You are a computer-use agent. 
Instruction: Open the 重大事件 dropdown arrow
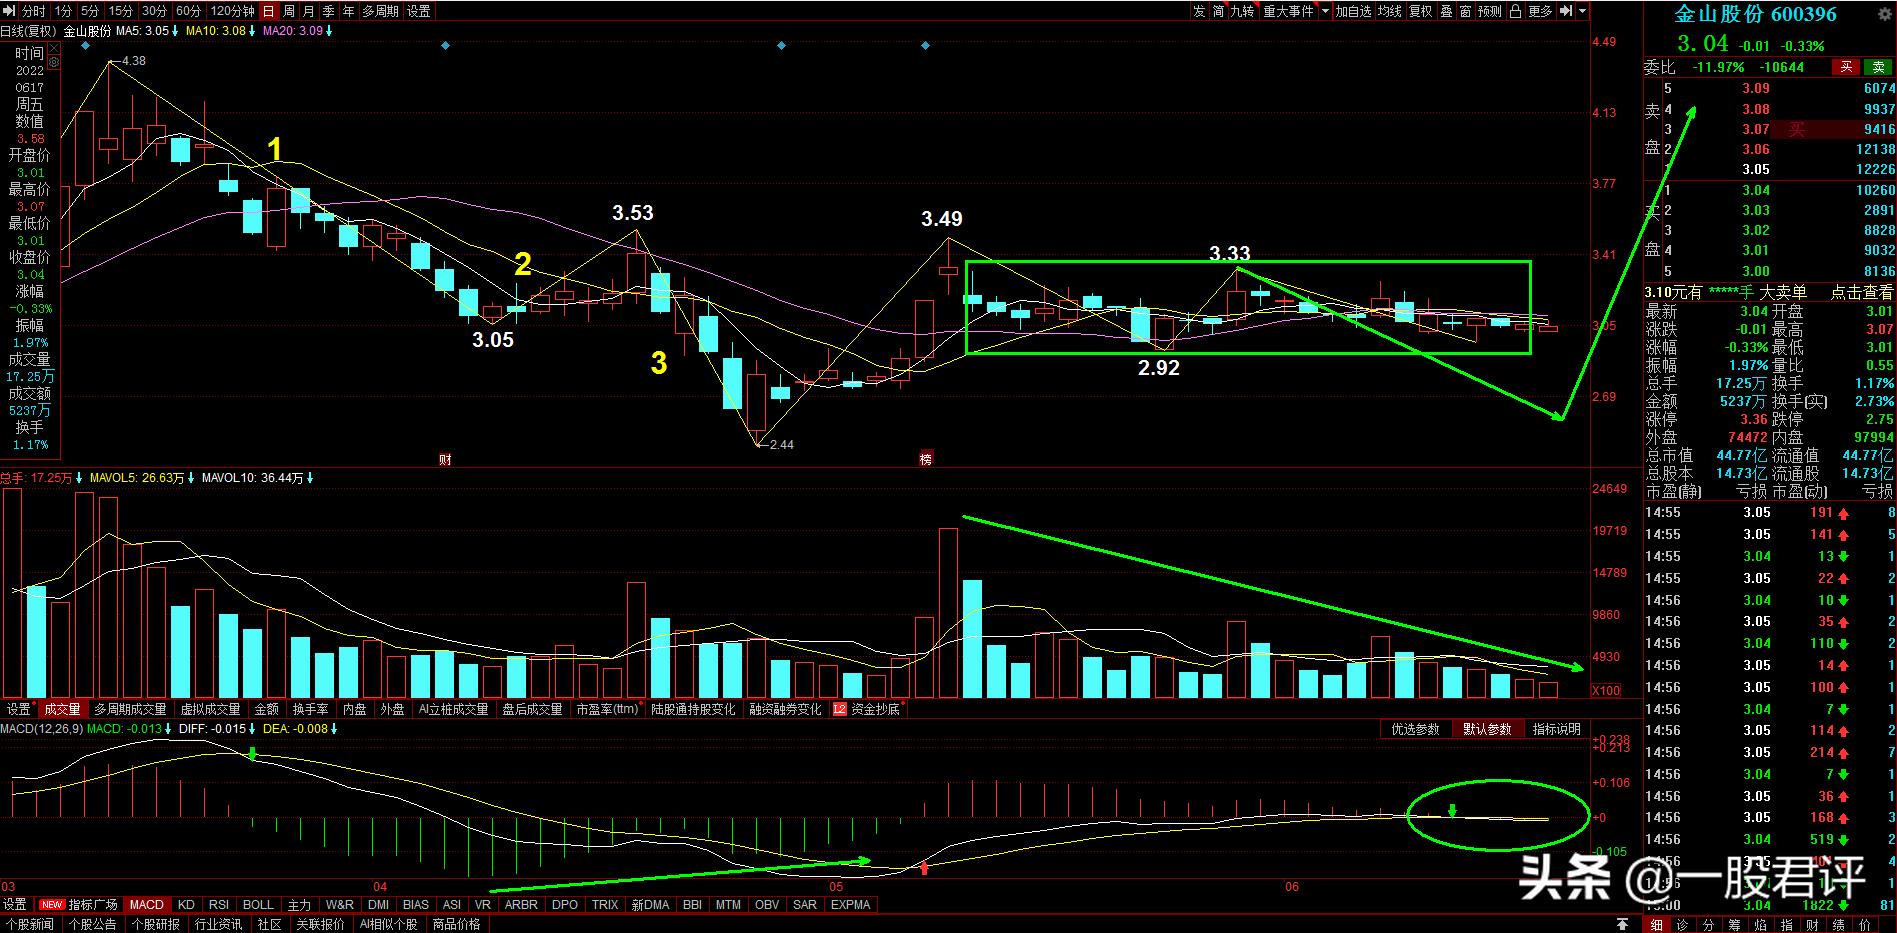tap(1325, 11)
